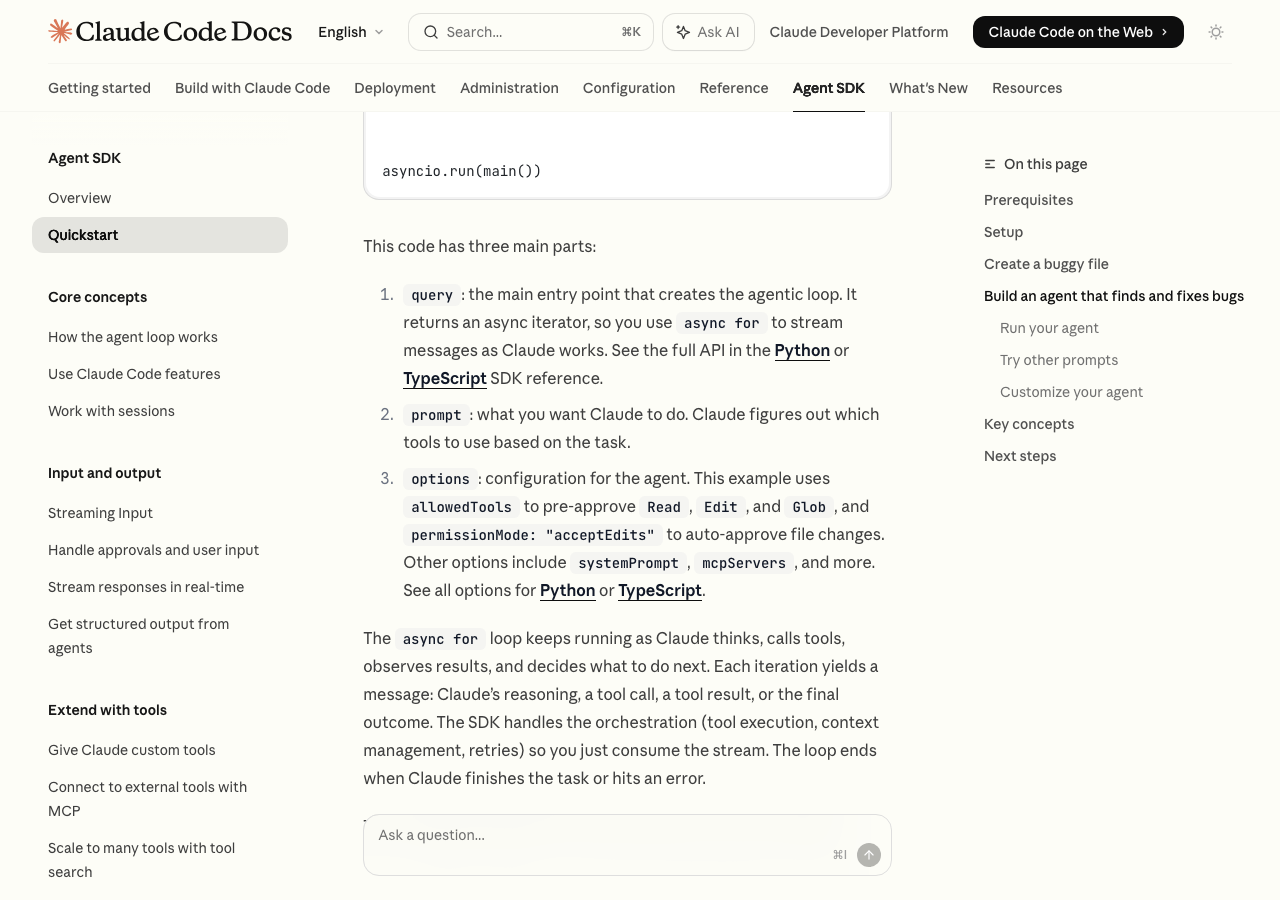Screen dimensions: 1280x900
Task: Toggle light/dark theme sun icon
Action: pos(1216,32)
